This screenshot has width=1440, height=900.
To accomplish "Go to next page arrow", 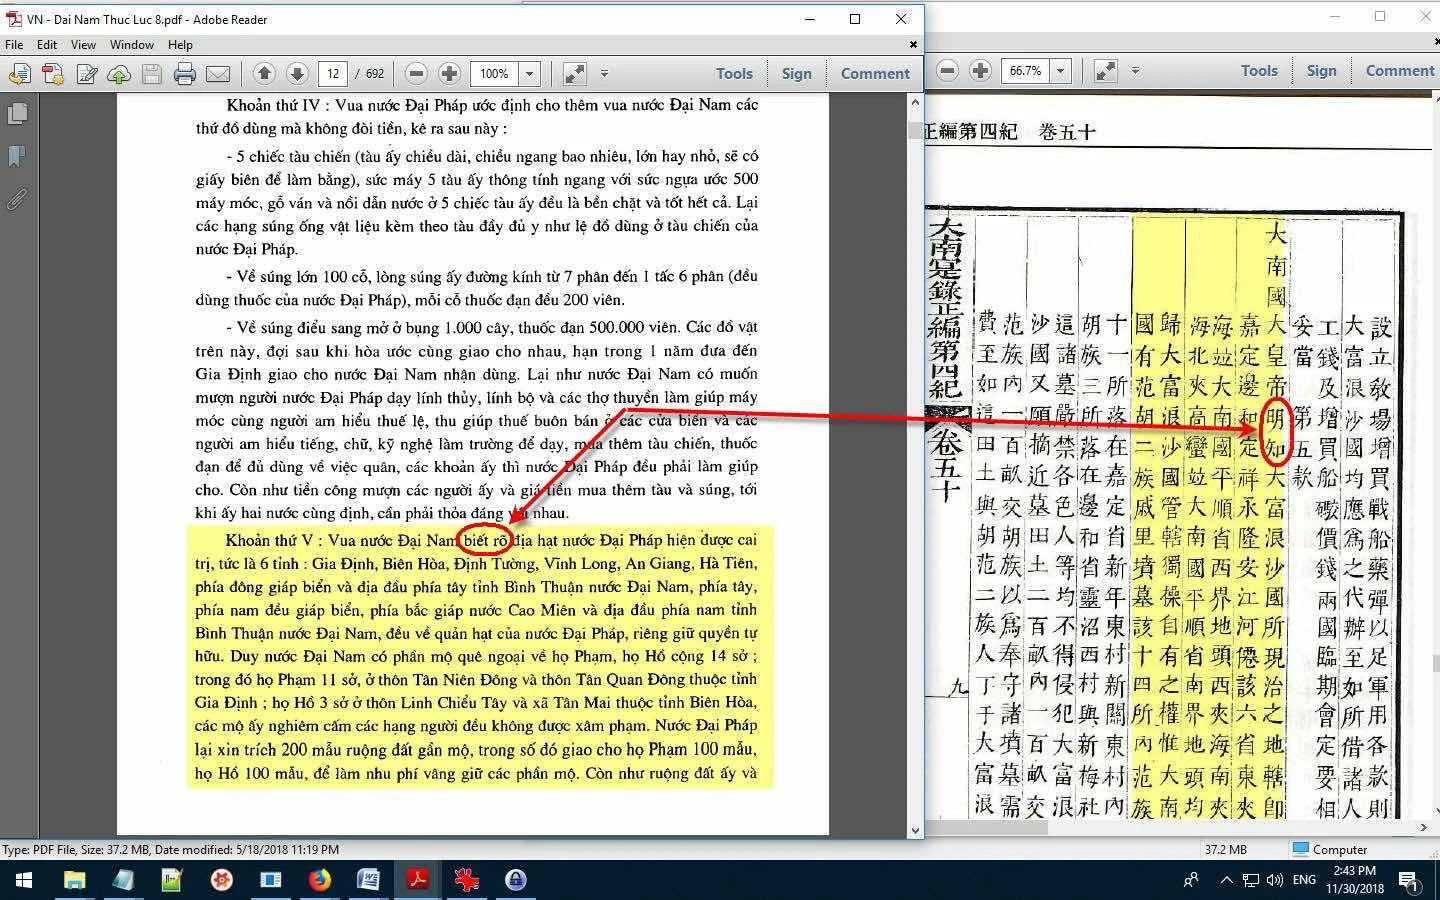I will [297, 73].
